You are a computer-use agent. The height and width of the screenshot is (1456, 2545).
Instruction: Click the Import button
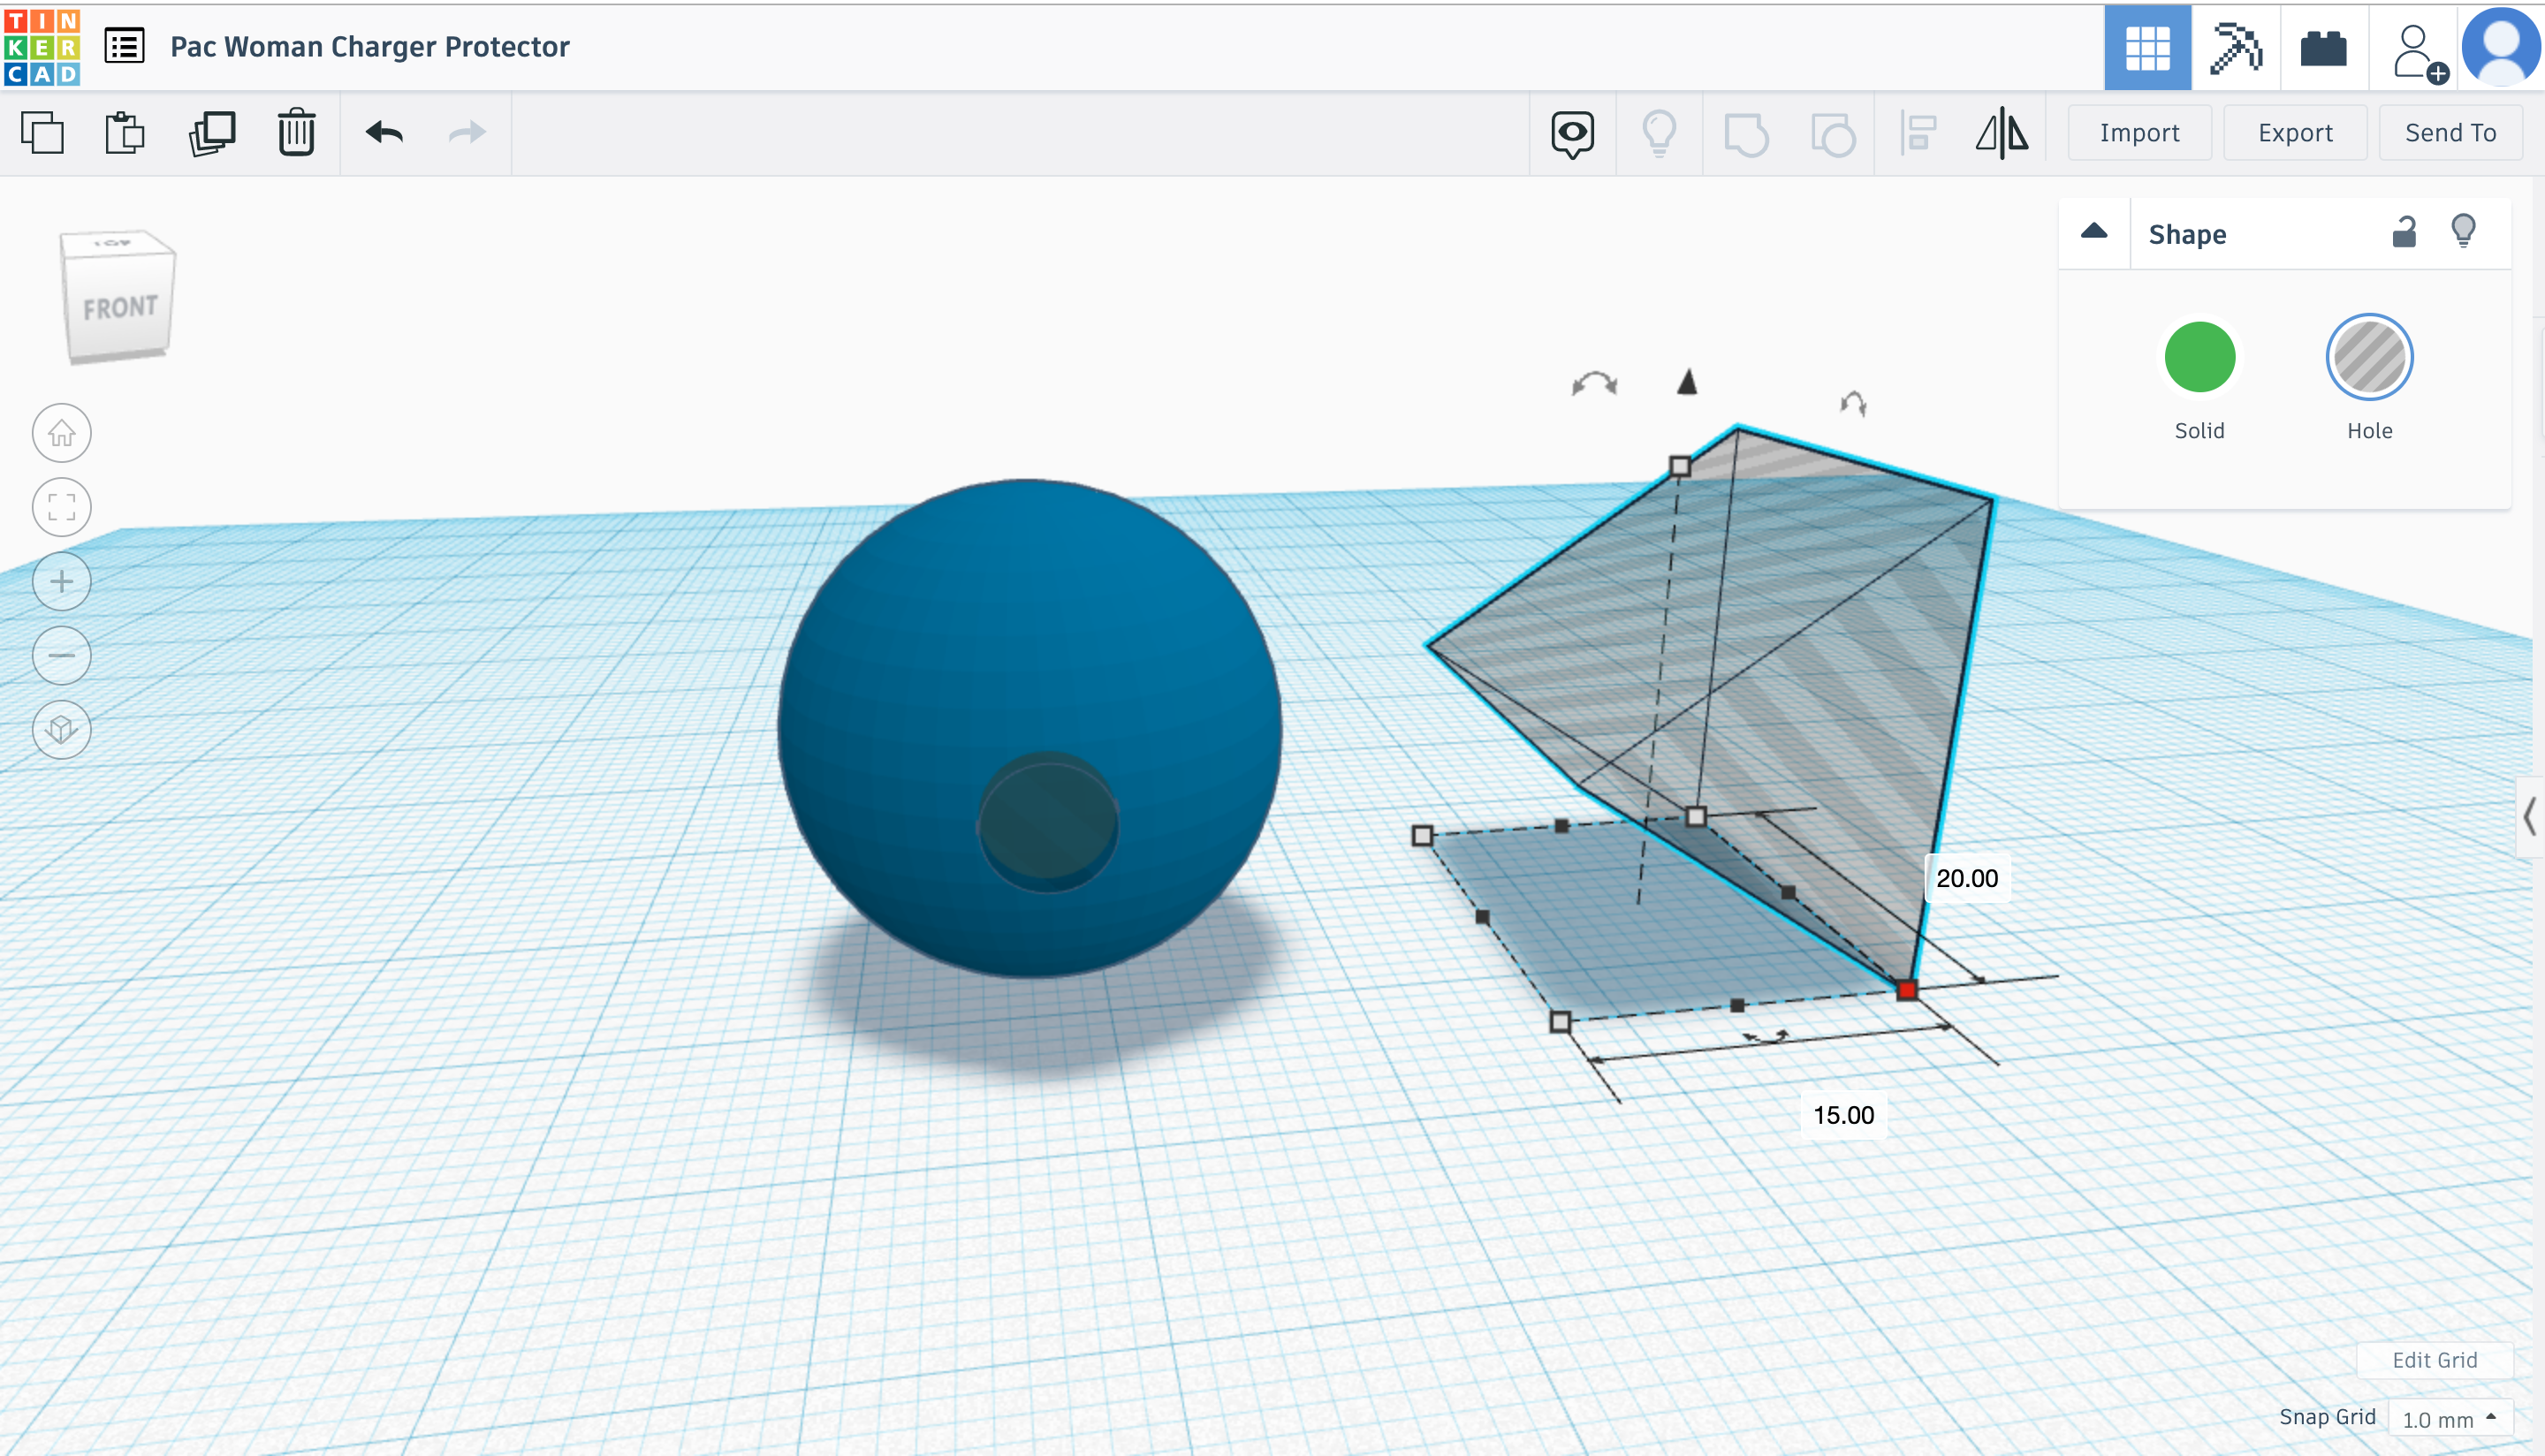[x=2139, y=133]
